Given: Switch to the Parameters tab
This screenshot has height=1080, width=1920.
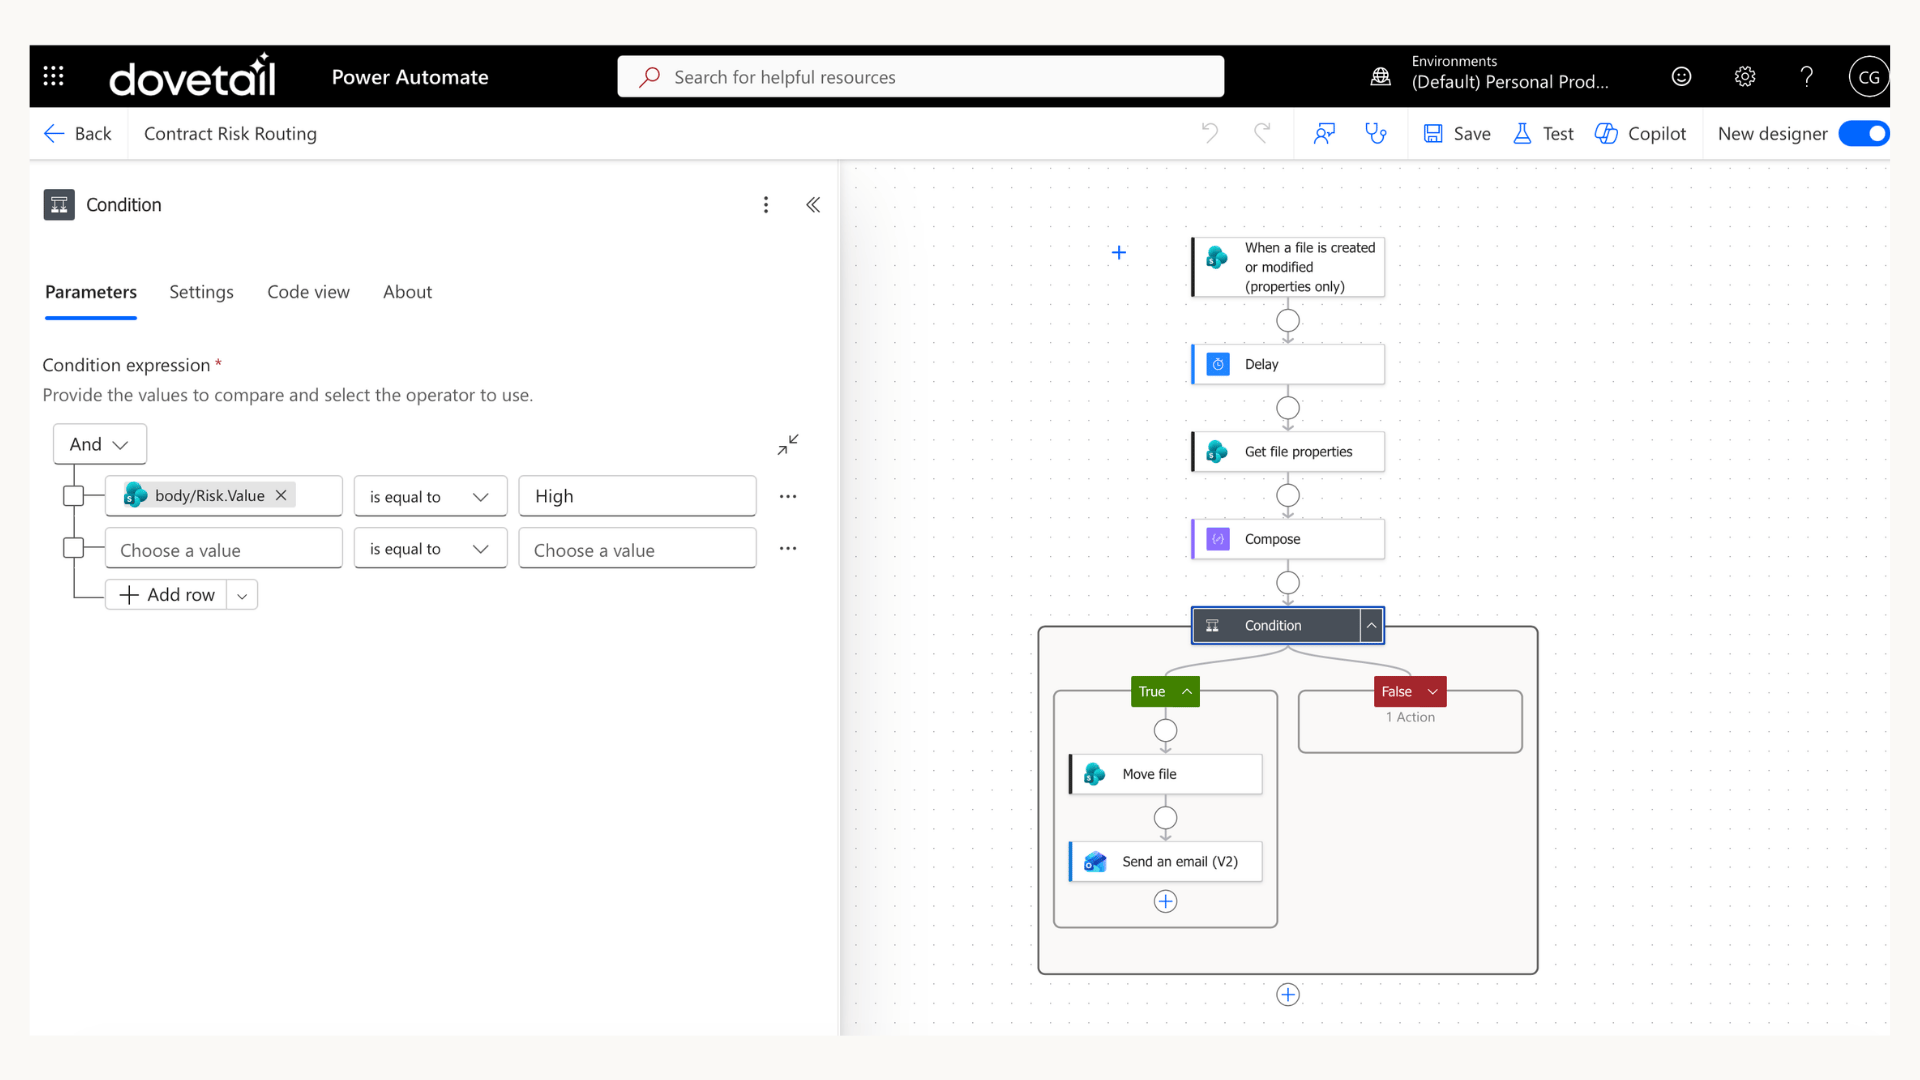Looking at the screenshot, I should click(x=91, y=292).
